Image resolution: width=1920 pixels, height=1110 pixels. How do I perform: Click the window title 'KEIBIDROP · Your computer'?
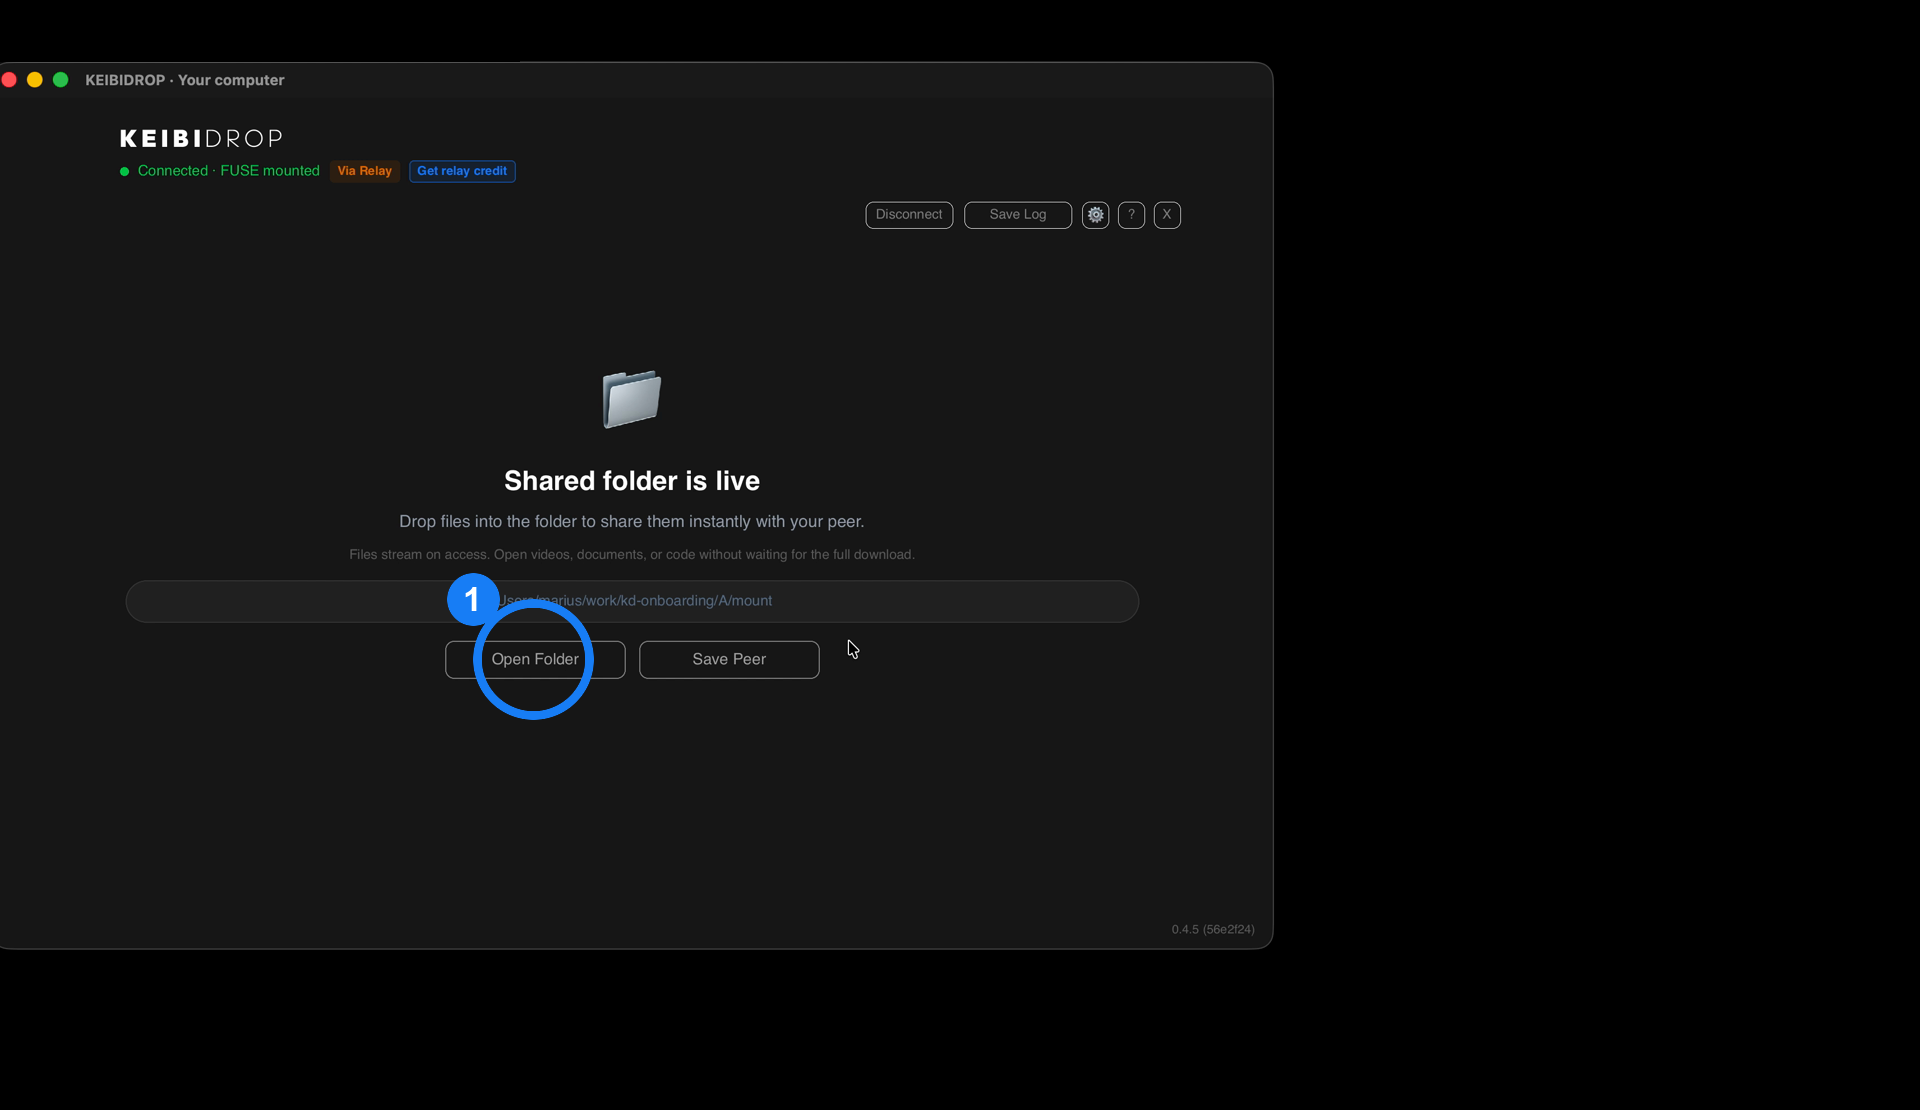coord(185,80)
